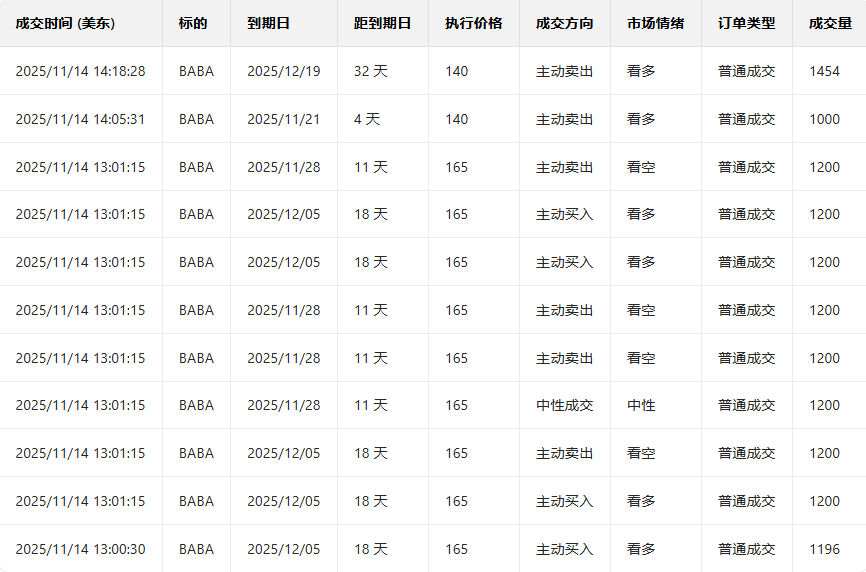The height and width of the screenshot is (572, 866).
Task: Select the 成交量 column header
Action: click(830, 23)
